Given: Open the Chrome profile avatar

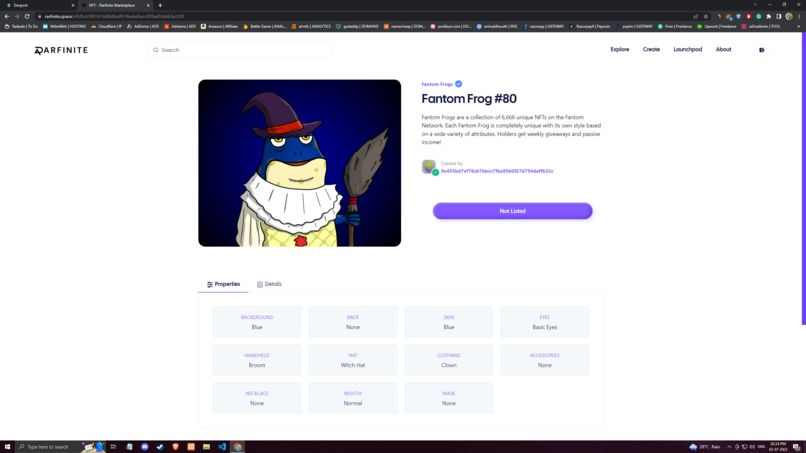Looking at the screenshot, I should click(789, 16).
